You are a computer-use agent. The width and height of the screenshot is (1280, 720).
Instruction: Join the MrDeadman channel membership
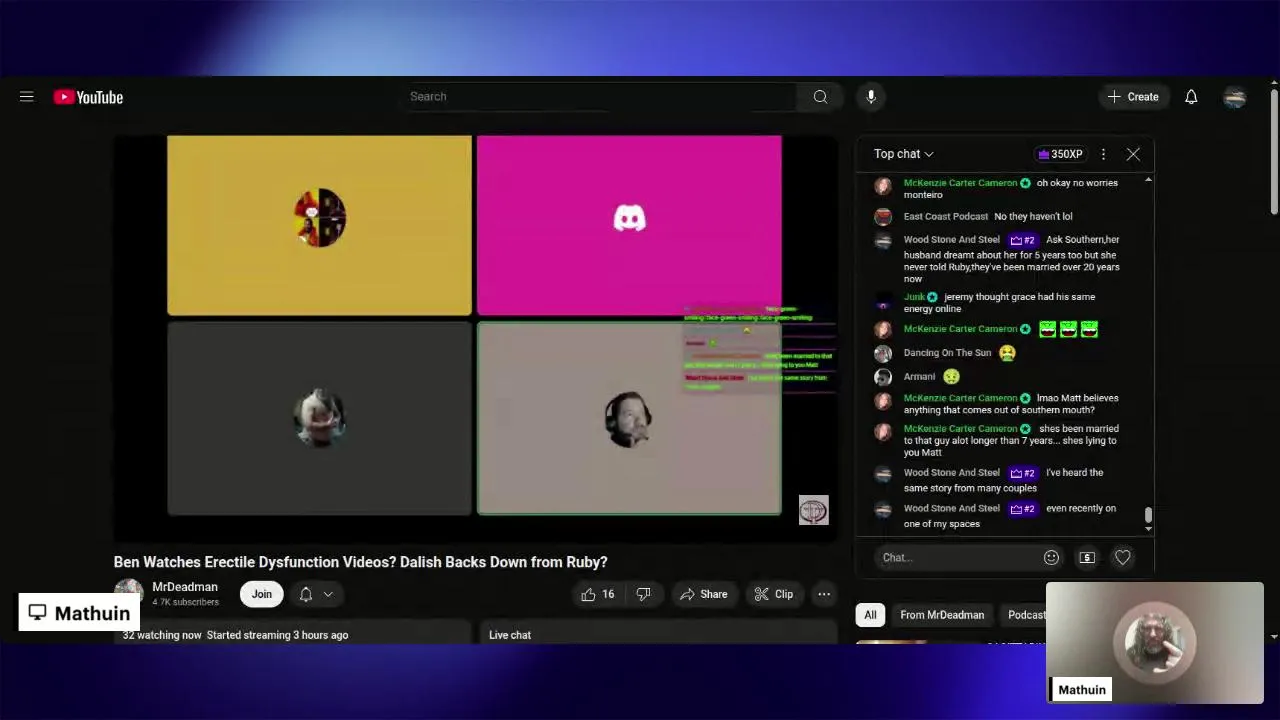point(262,594)
